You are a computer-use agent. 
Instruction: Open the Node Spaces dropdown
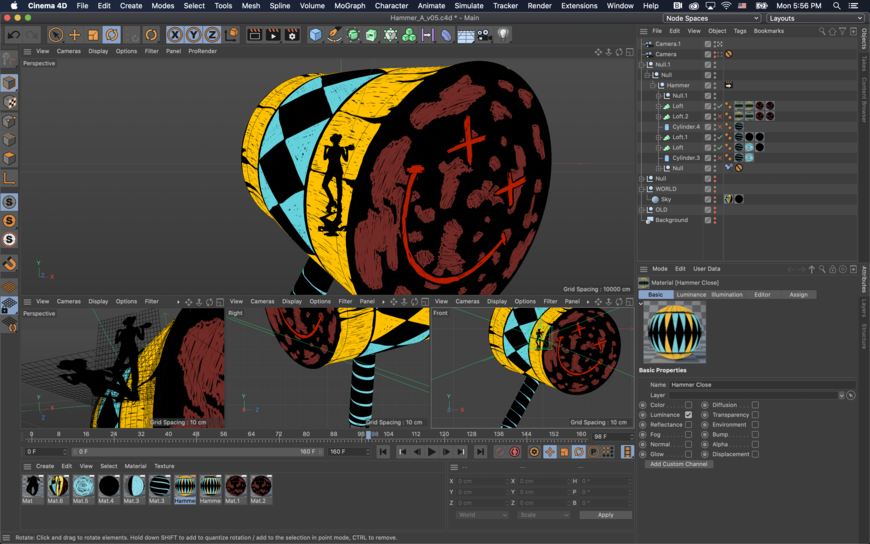[712, 18]
